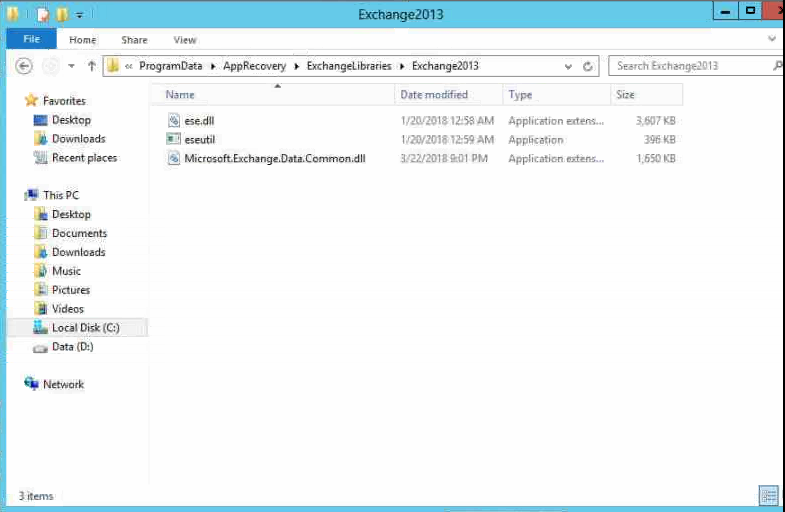785x512 pixels.
Task: Click Exchange2013 breadcrumb segment
Action: (445, 66)
